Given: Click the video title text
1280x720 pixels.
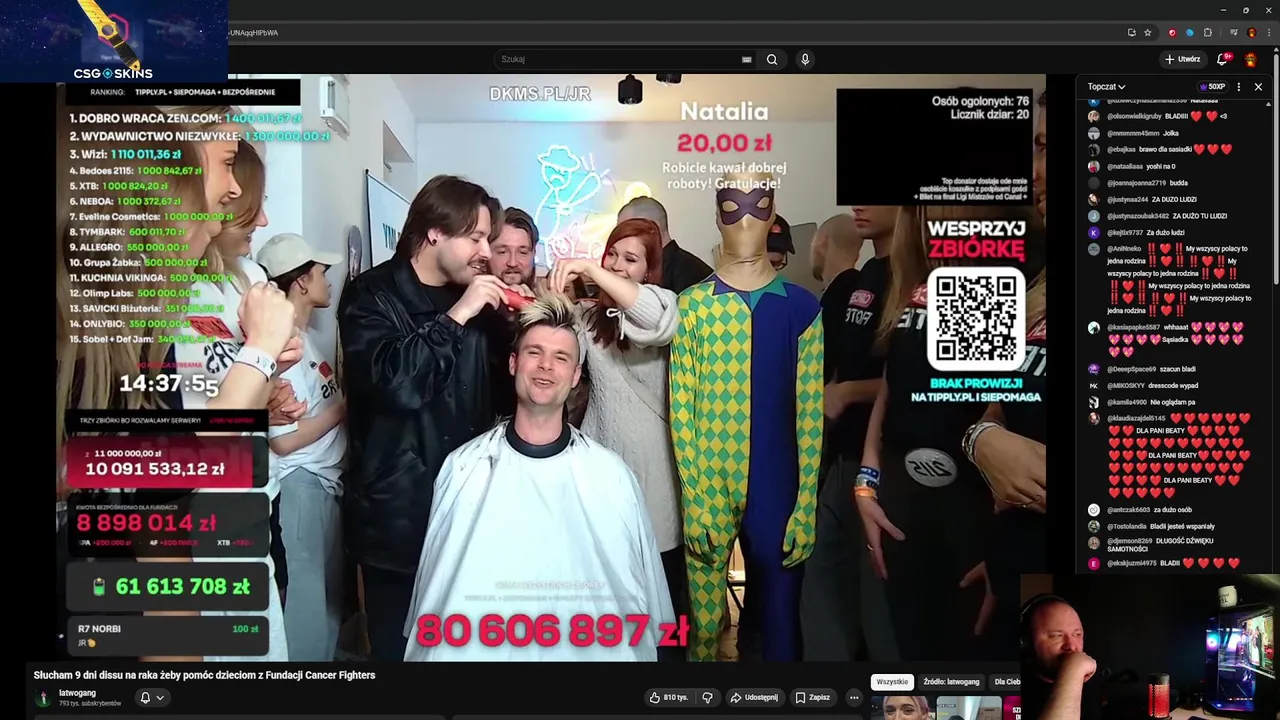Looking at the screenshot, I should tap(204, 675).
